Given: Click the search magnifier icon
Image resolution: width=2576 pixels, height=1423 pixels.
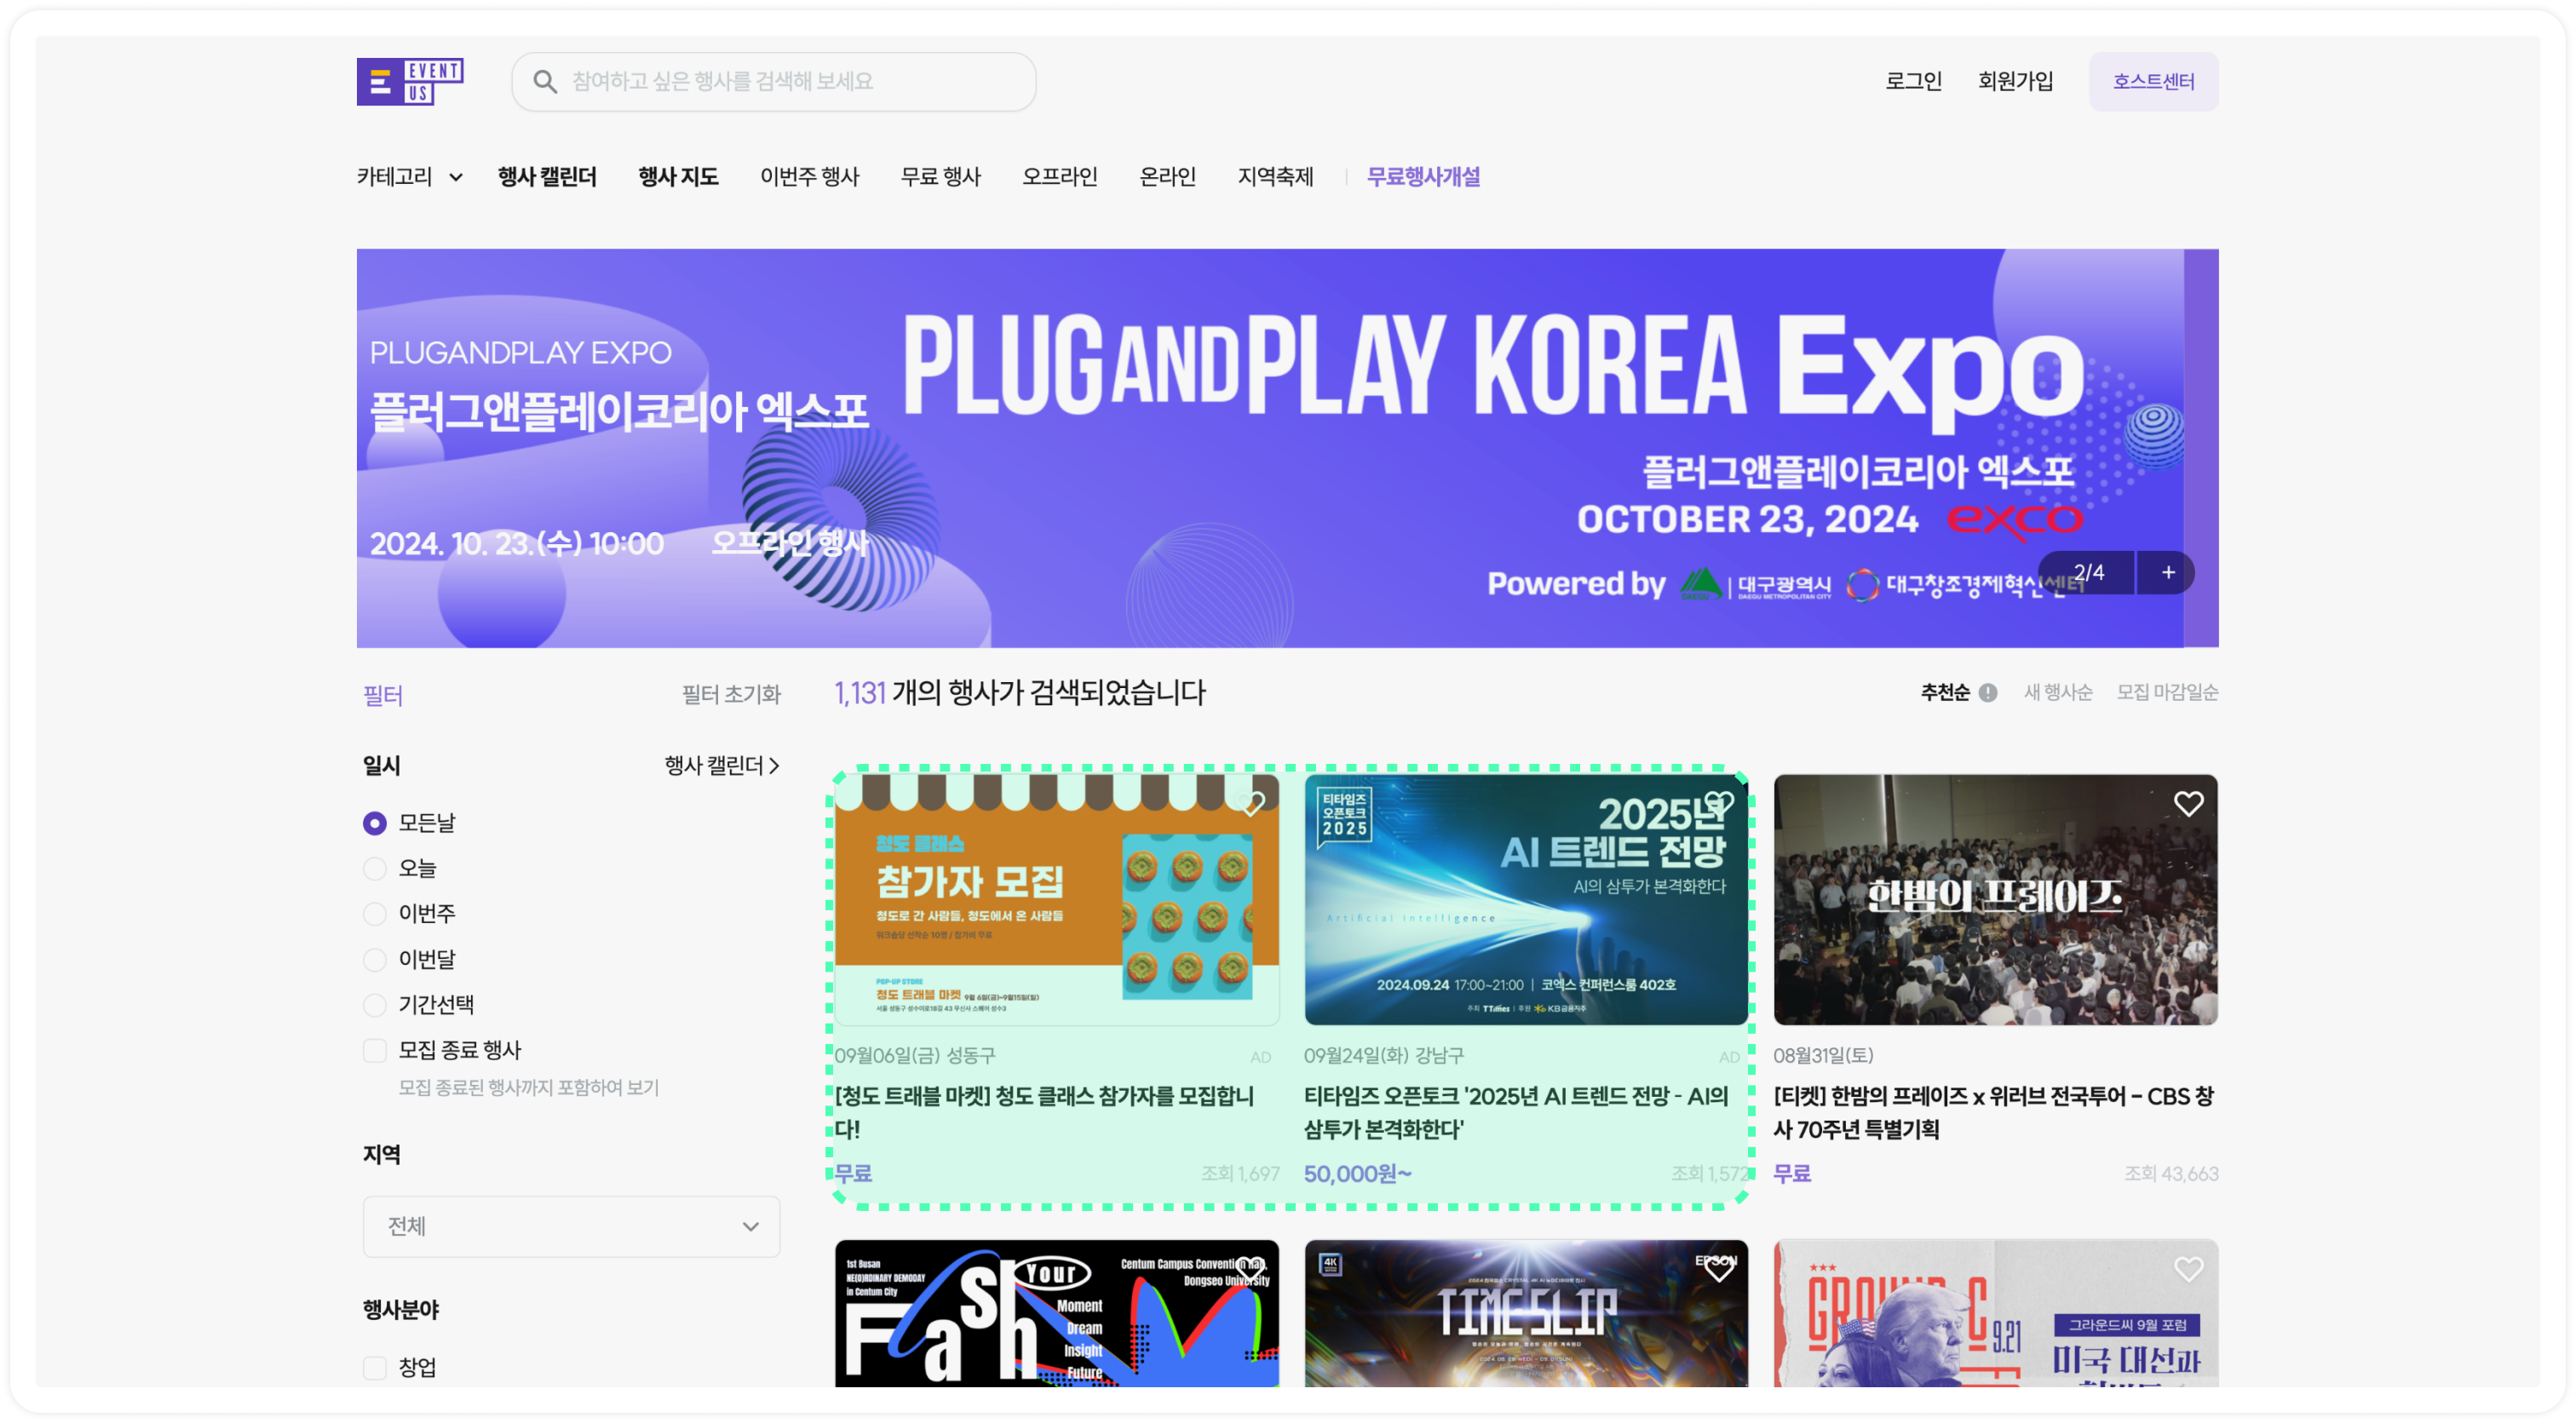Looking at the screenshot, I should [x=545, y=81].
